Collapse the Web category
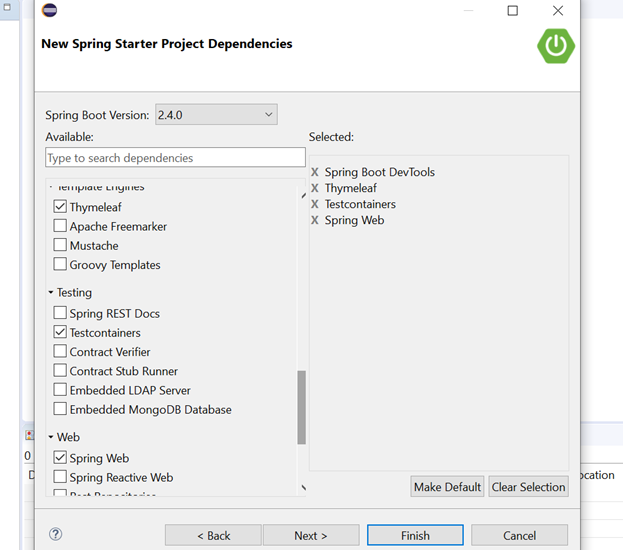623x550 pixels. [51, 437]
